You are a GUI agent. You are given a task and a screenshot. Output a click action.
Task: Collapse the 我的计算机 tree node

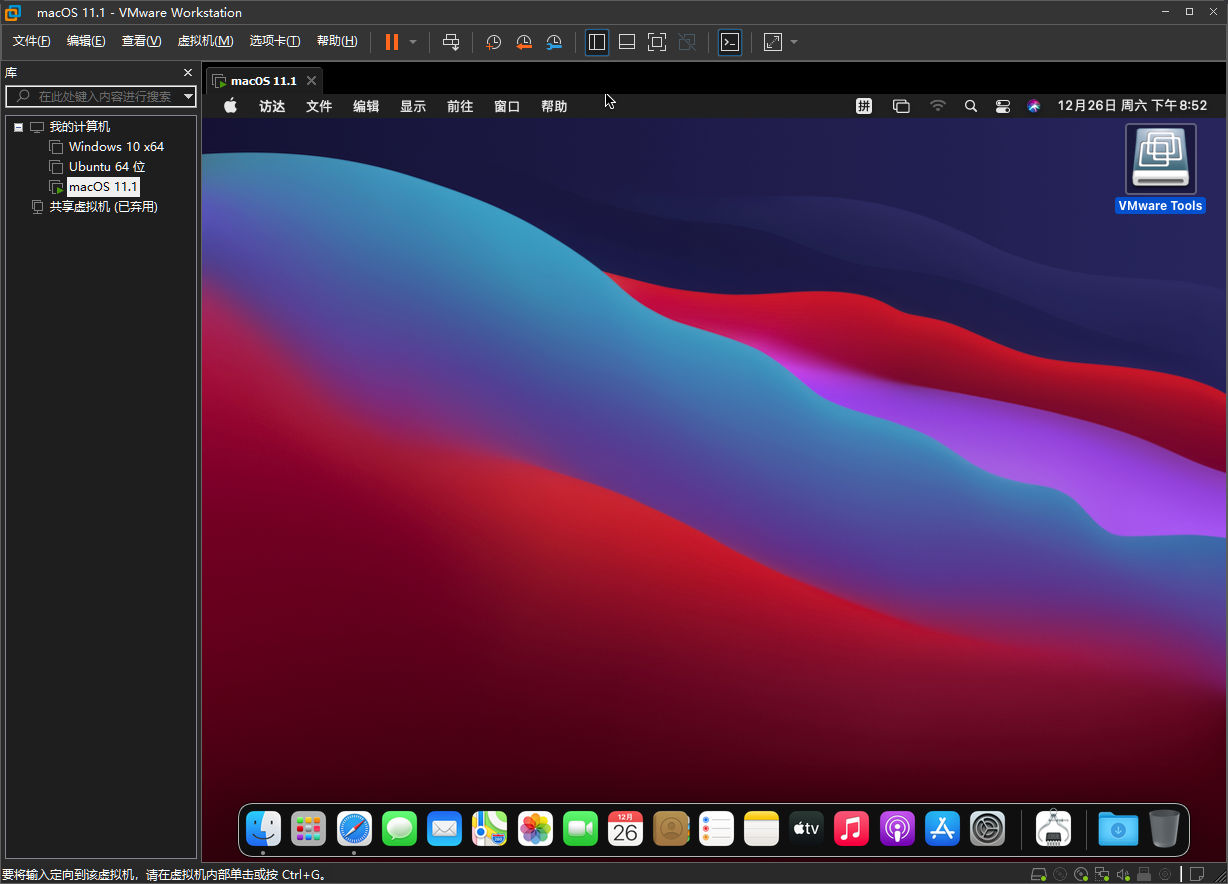pos(18,127)
